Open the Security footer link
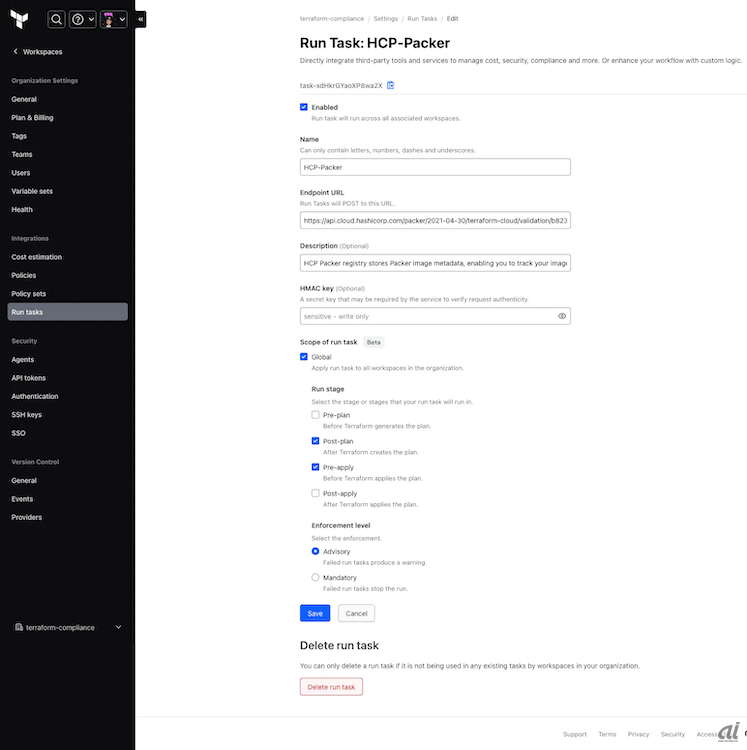Screen dimensions: 747x750 point(673,734)
